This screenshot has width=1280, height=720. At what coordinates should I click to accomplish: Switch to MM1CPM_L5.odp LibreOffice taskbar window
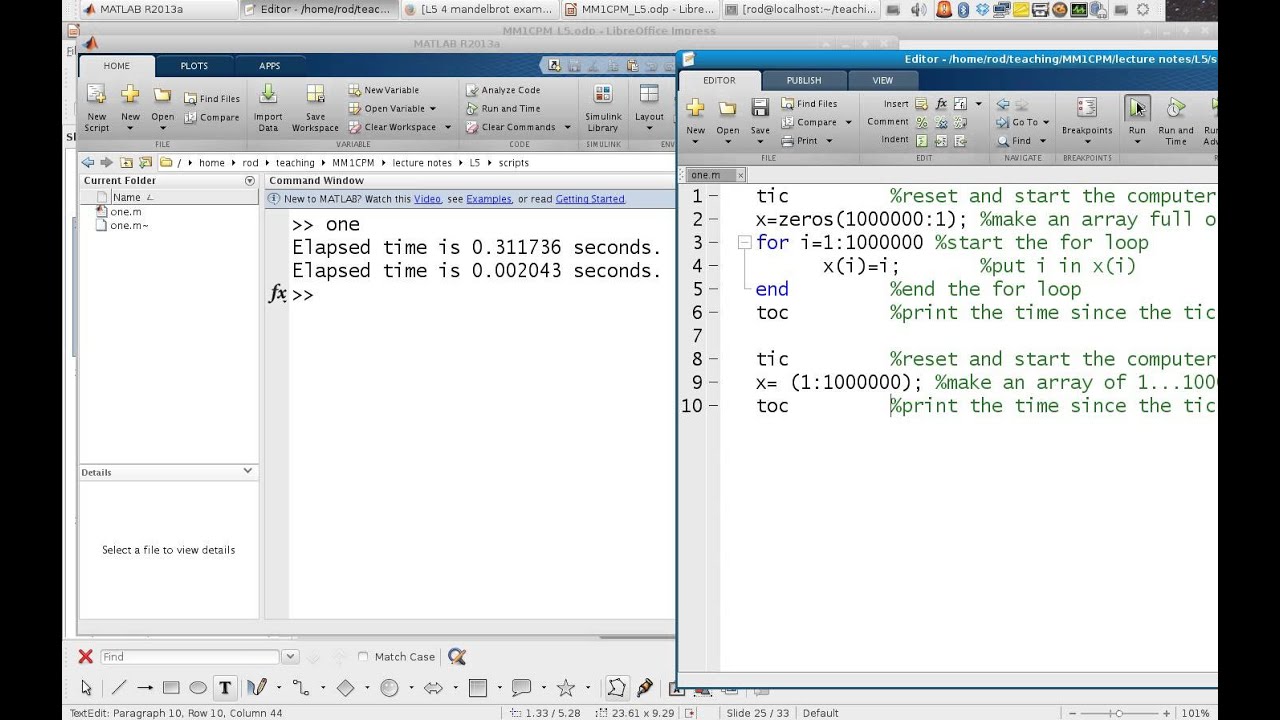coord(639,9)
